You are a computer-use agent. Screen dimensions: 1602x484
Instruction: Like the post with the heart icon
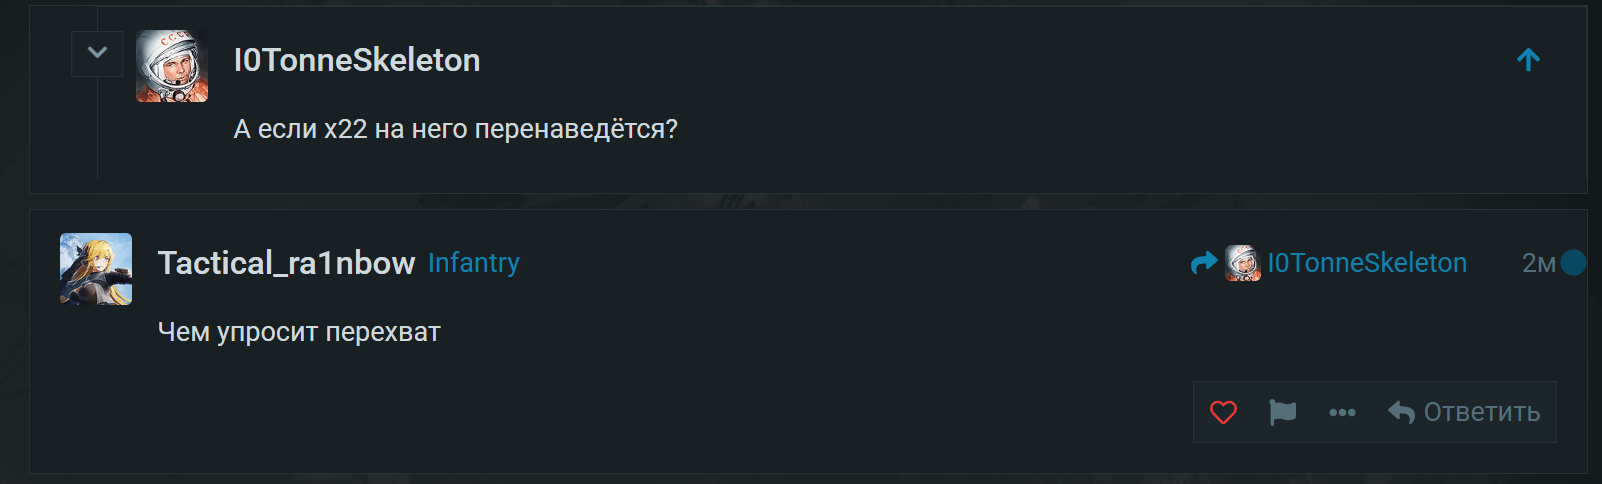tap(1223, 412)
